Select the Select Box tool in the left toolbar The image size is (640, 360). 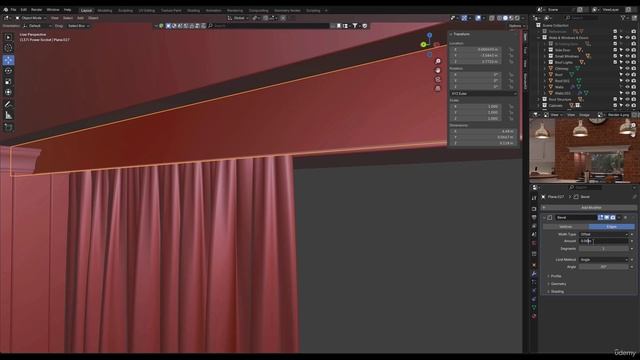[8, 37]
